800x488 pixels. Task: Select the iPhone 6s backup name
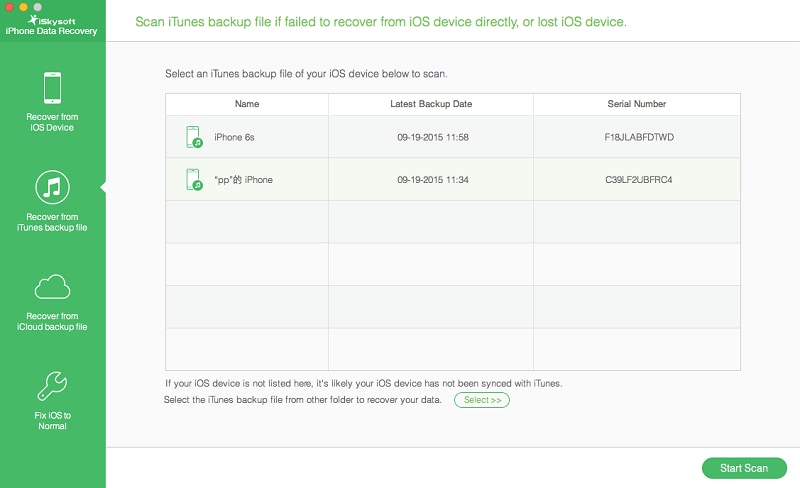coord(234,137)
